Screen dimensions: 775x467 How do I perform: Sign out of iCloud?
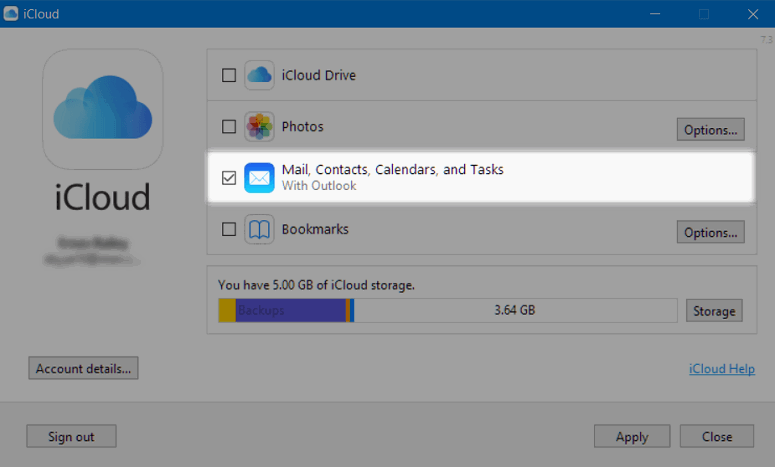point(71,436)
